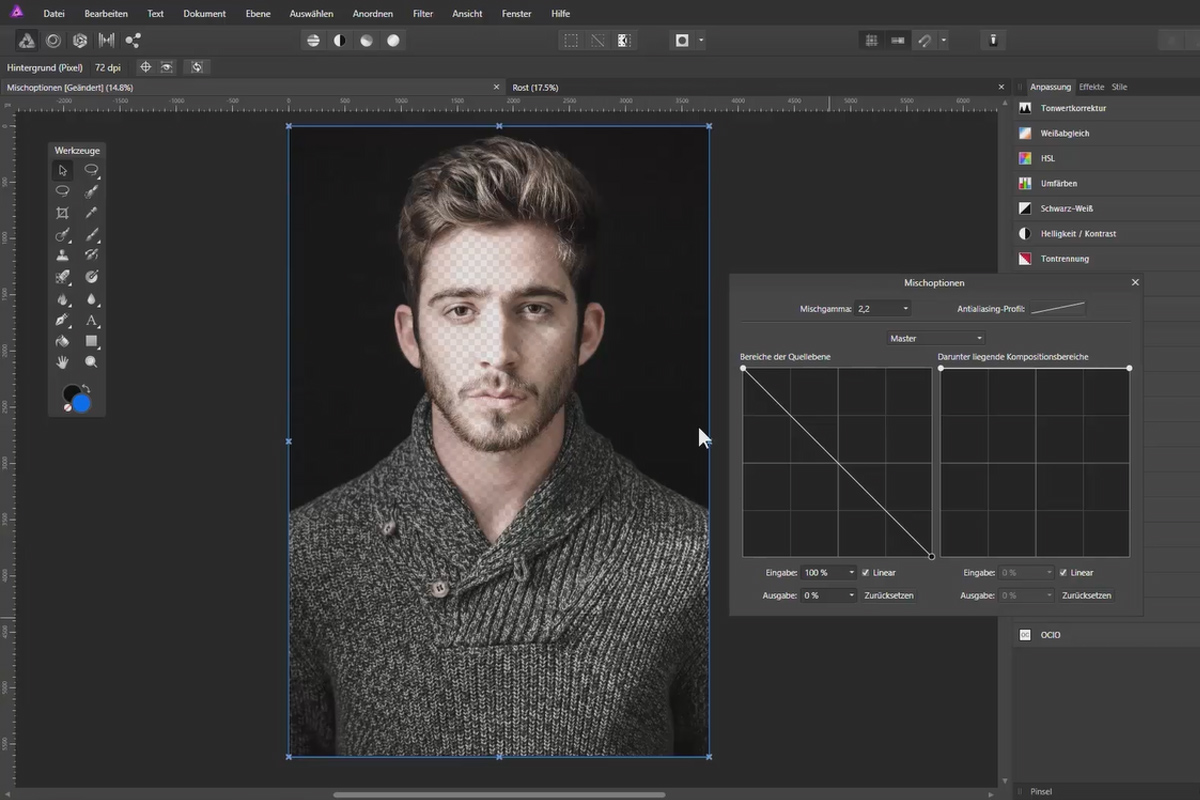
Task: Click the horizontal scrollbar below the canvas
Action: [500, 795]
